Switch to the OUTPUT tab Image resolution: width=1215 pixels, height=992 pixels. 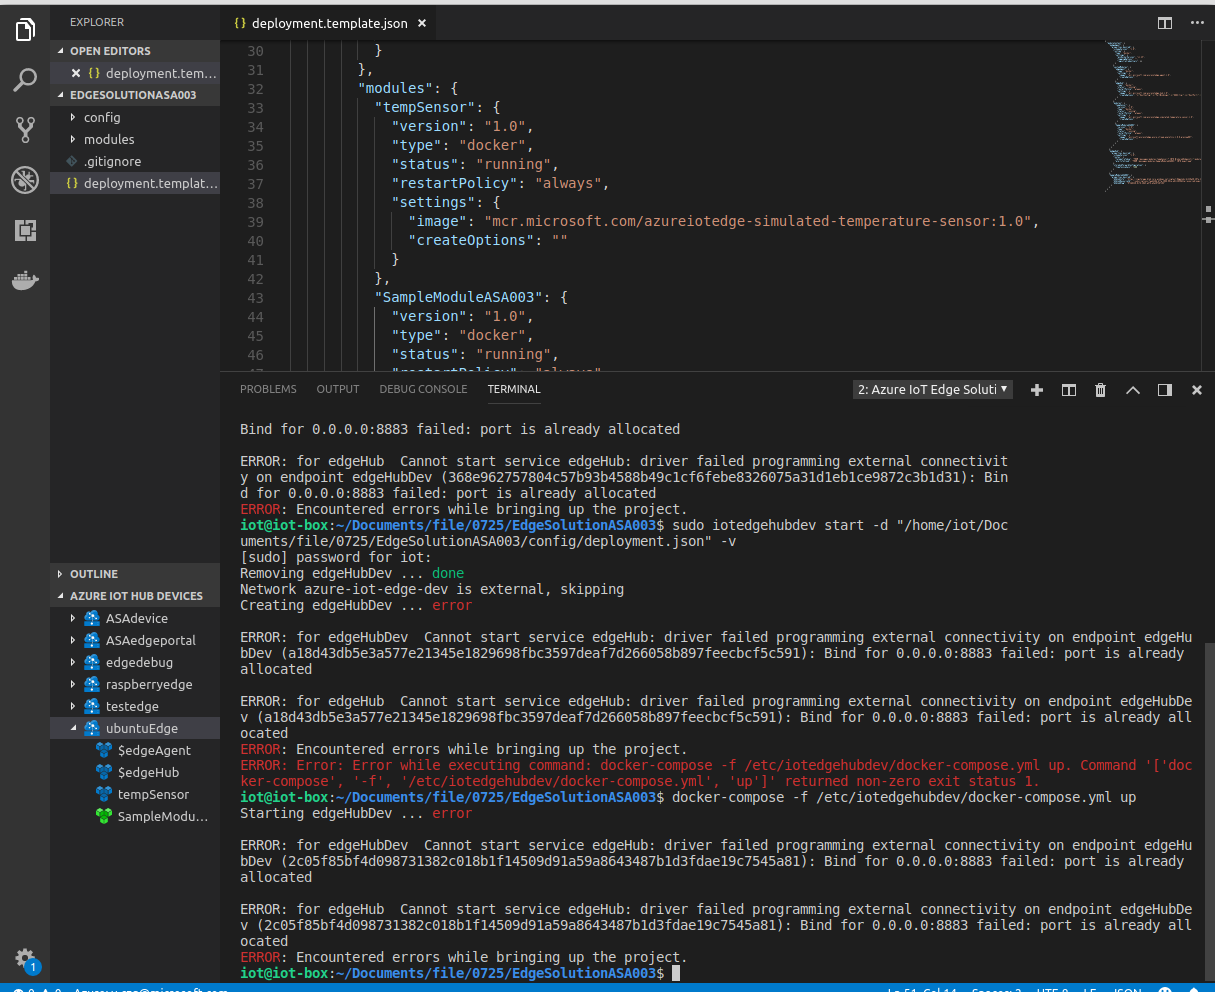click(338, 389)
